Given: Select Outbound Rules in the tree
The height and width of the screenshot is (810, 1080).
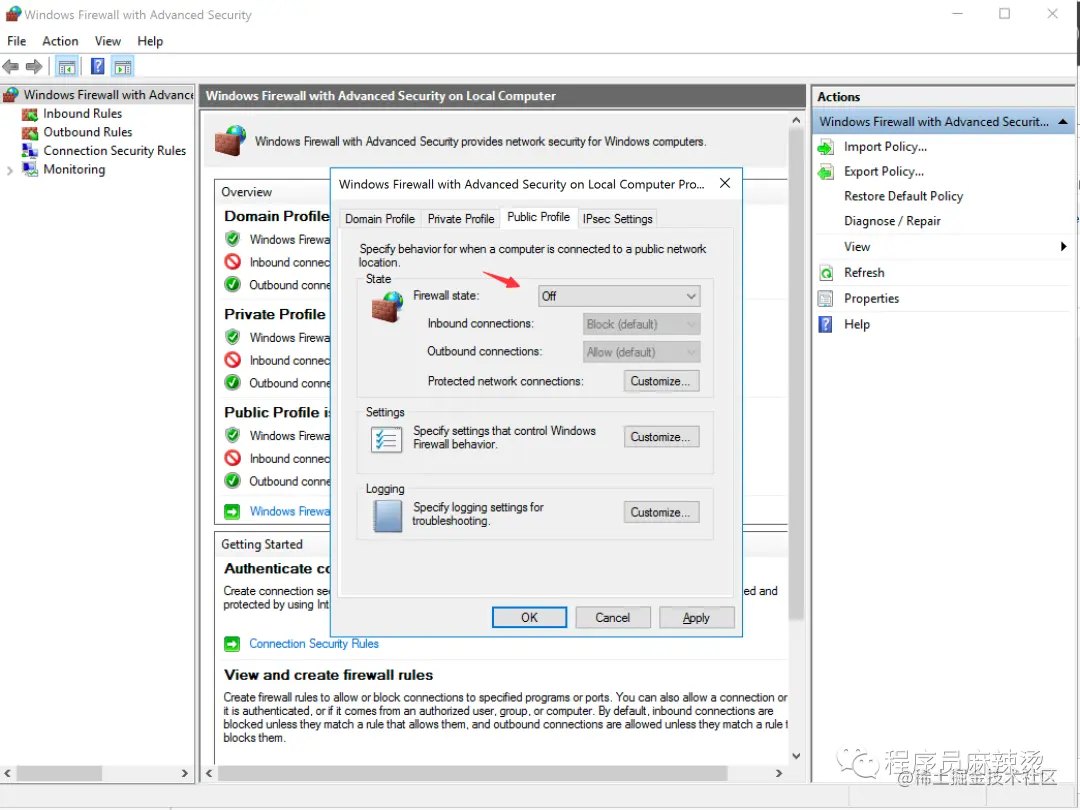Looking at the screenshot, I should tap(87, 132).
